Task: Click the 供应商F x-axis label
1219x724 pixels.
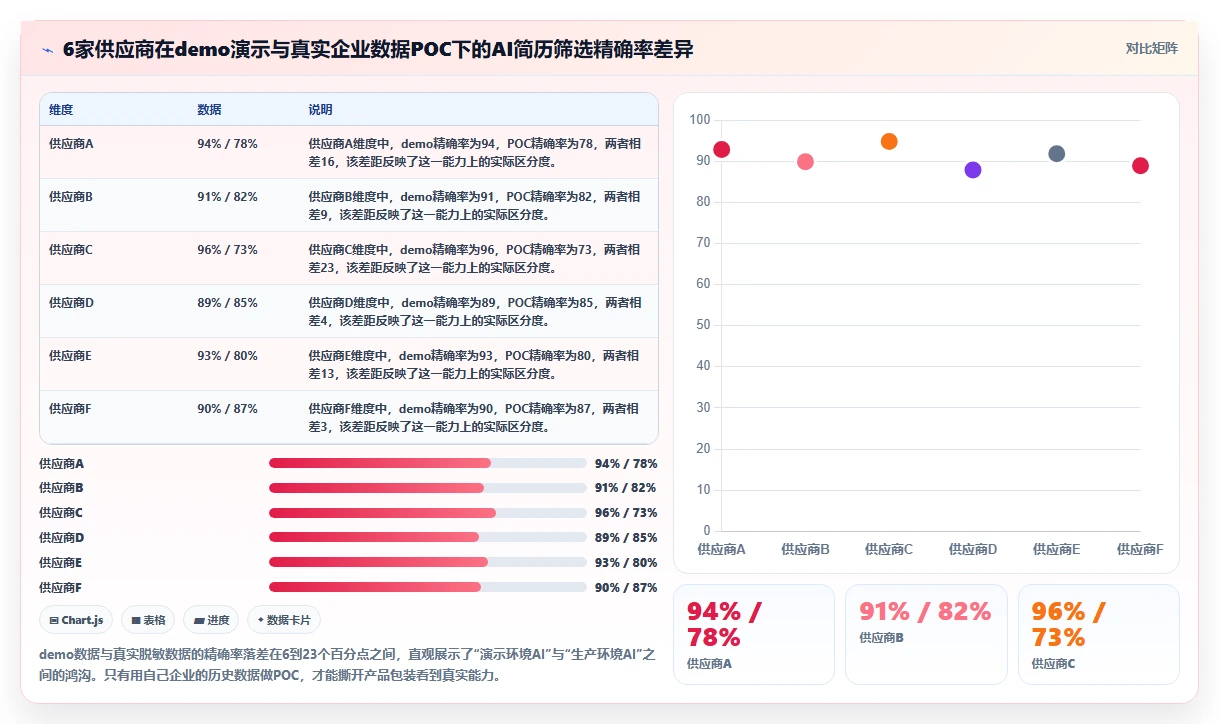Action: pyautogui.click(x=1140, y=549)
